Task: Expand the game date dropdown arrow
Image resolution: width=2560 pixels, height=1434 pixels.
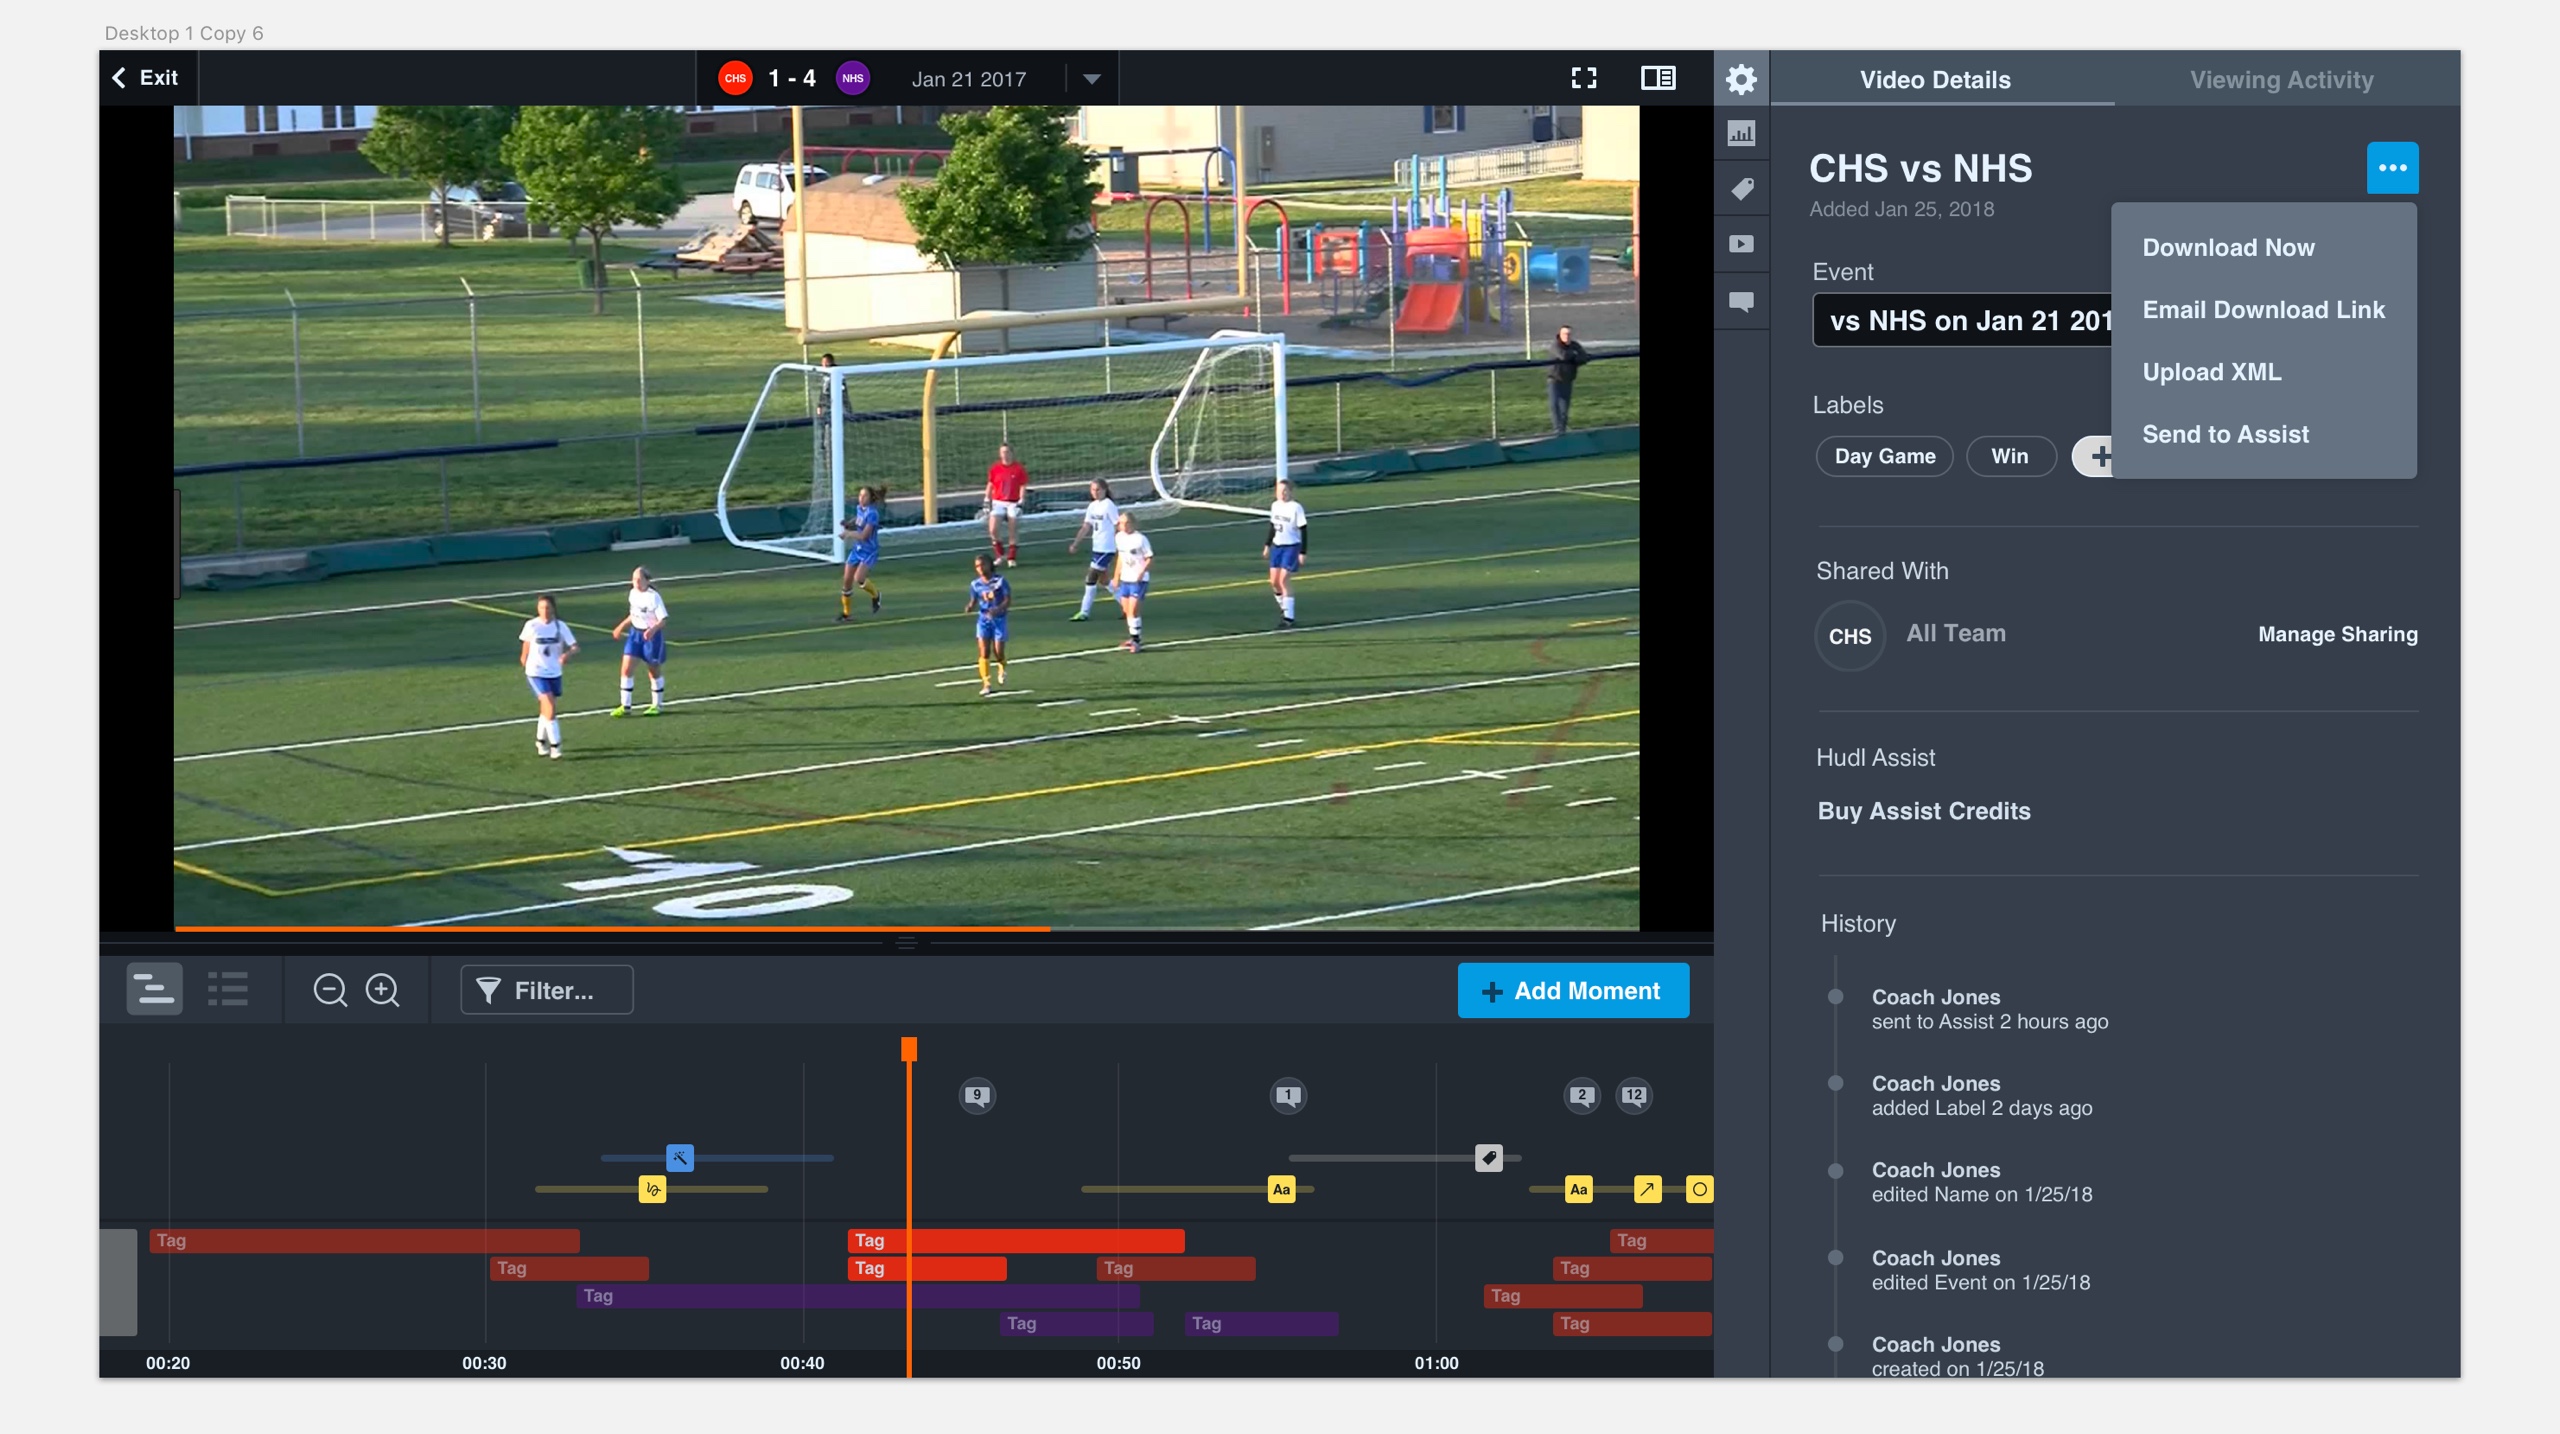Action: 1092,79
